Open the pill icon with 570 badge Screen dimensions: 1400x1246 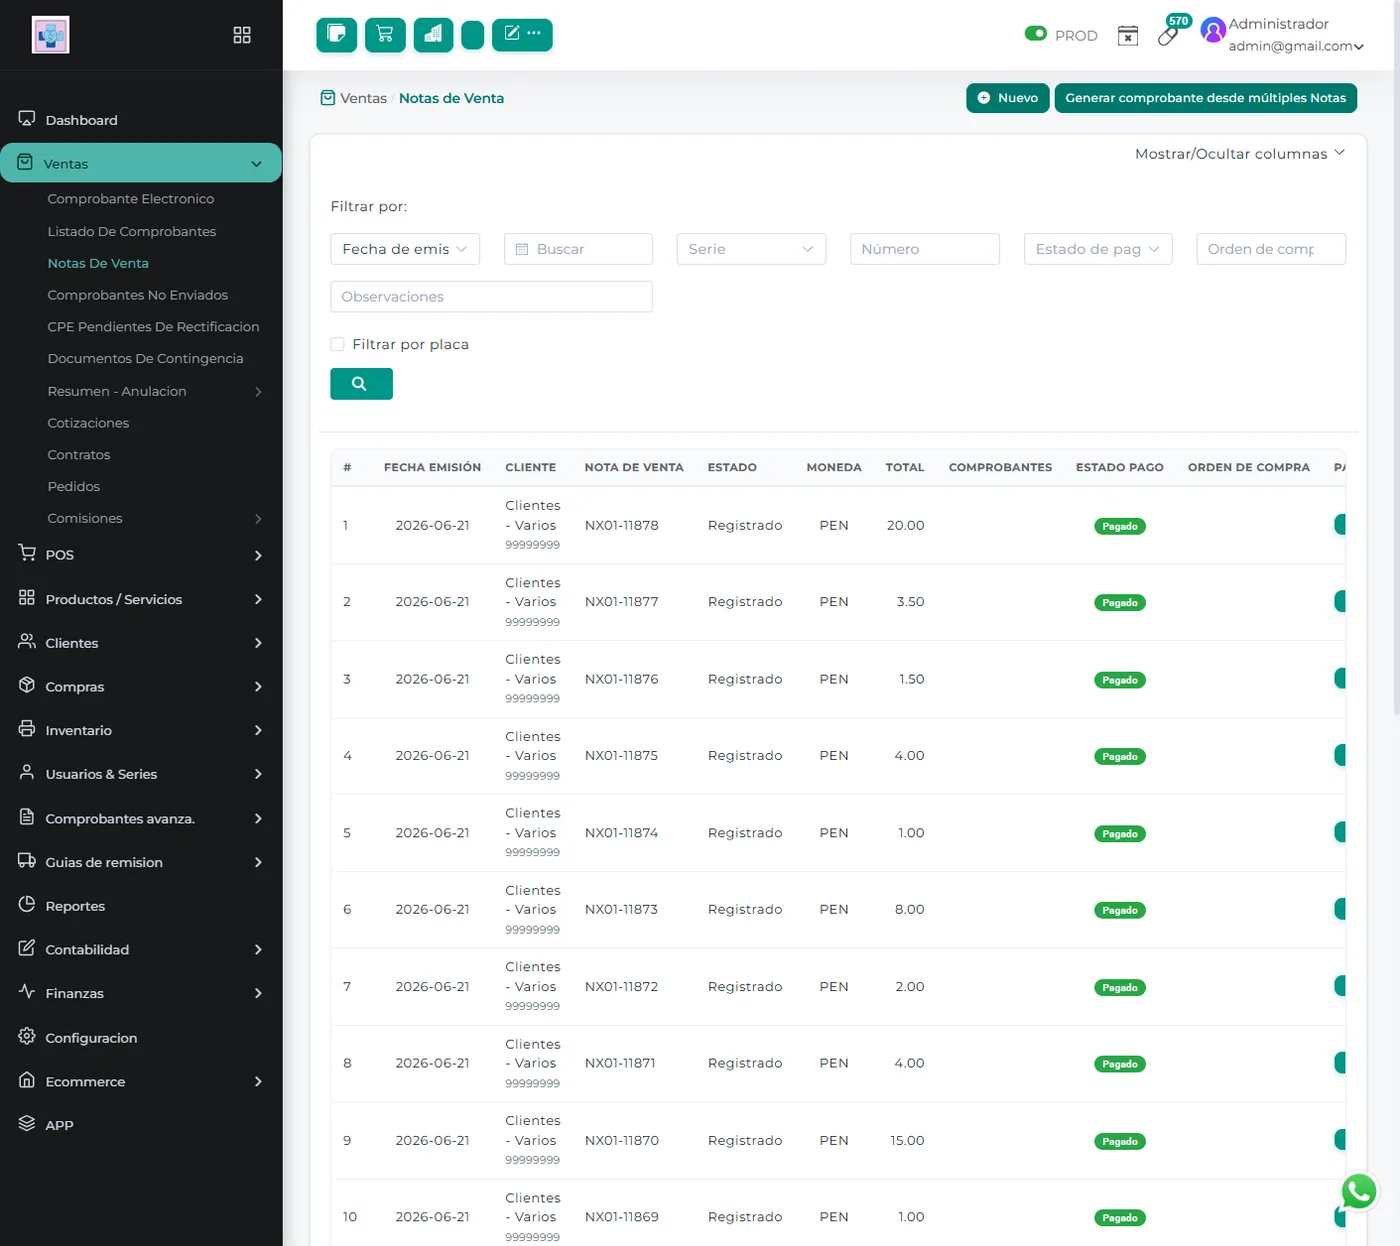1168,35
